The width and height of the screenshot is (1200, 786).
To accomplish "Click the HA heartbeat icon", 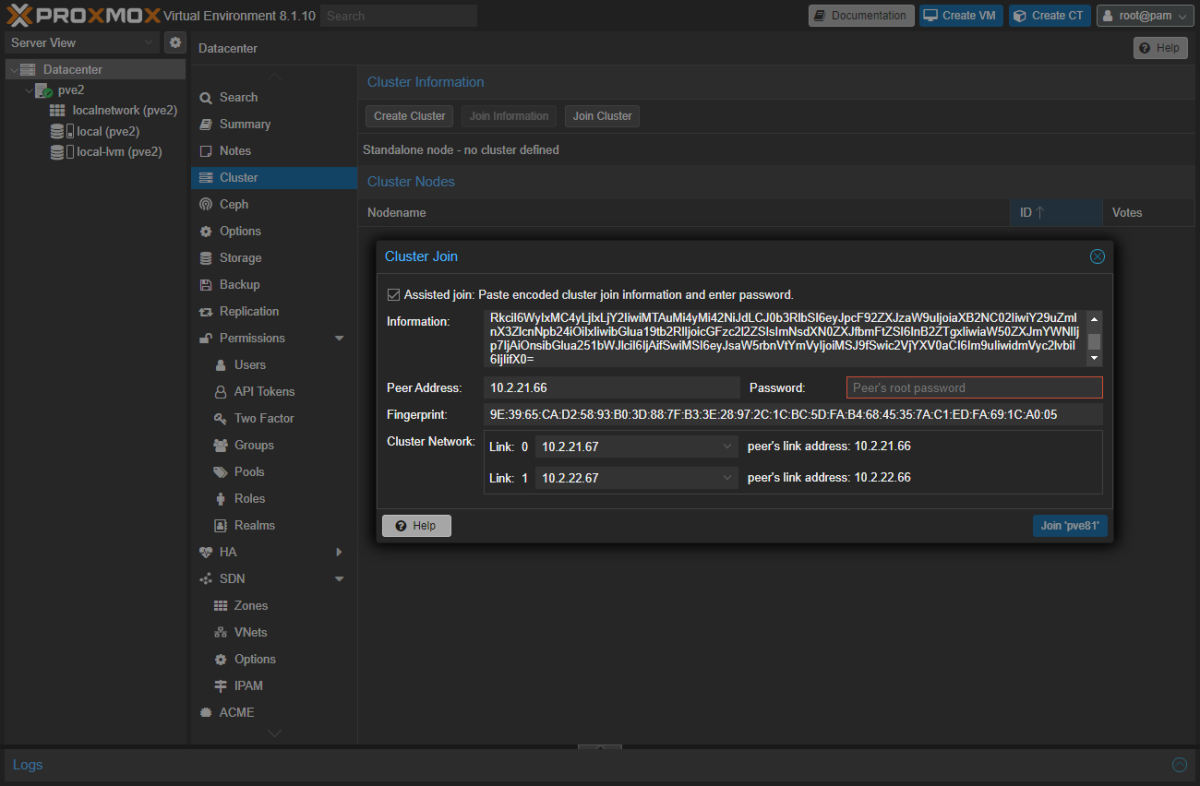I will coord(206,552).
